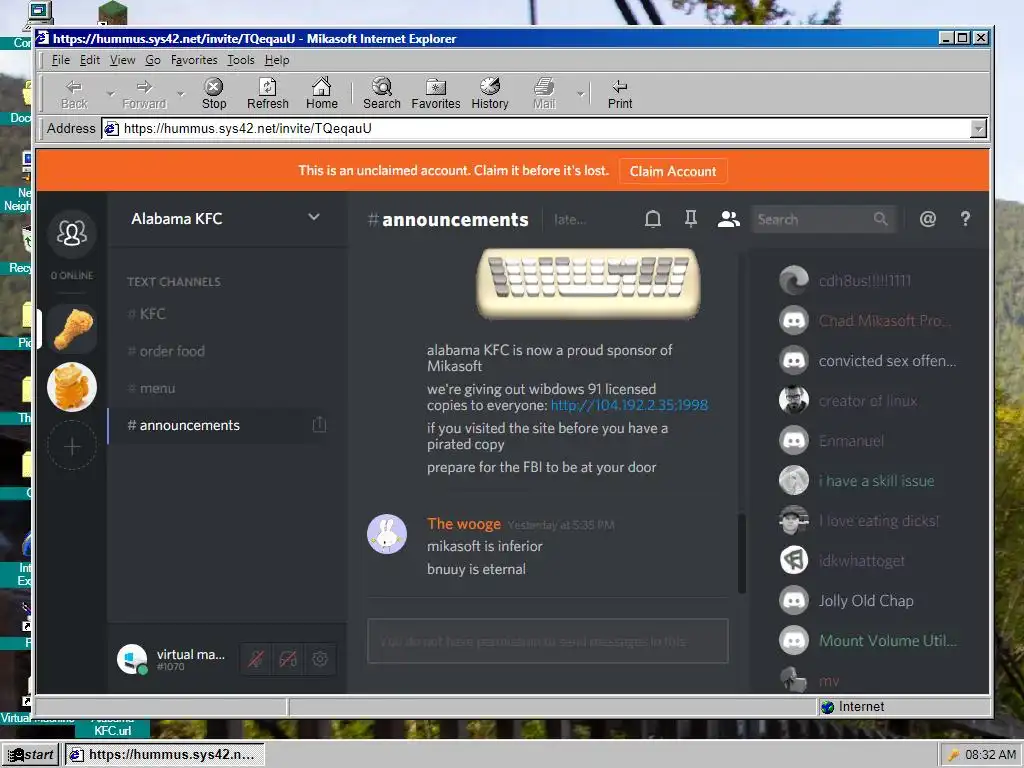
Task: Open the KFC text channel
Action: [226, 314]
